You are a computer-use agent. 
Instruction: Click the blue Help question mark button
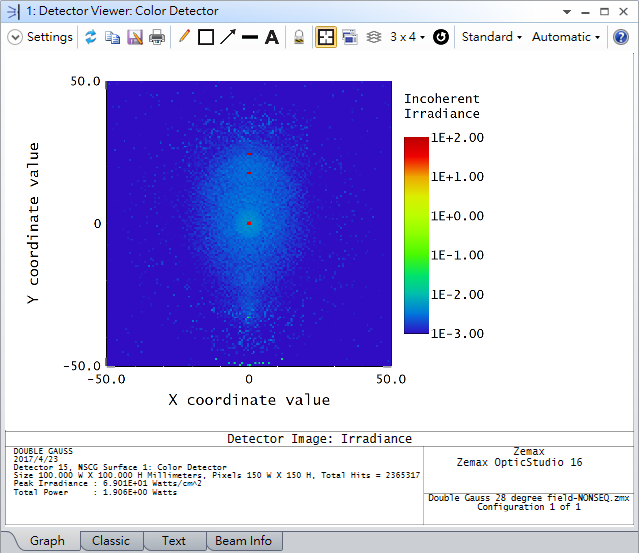pos(621,37)
